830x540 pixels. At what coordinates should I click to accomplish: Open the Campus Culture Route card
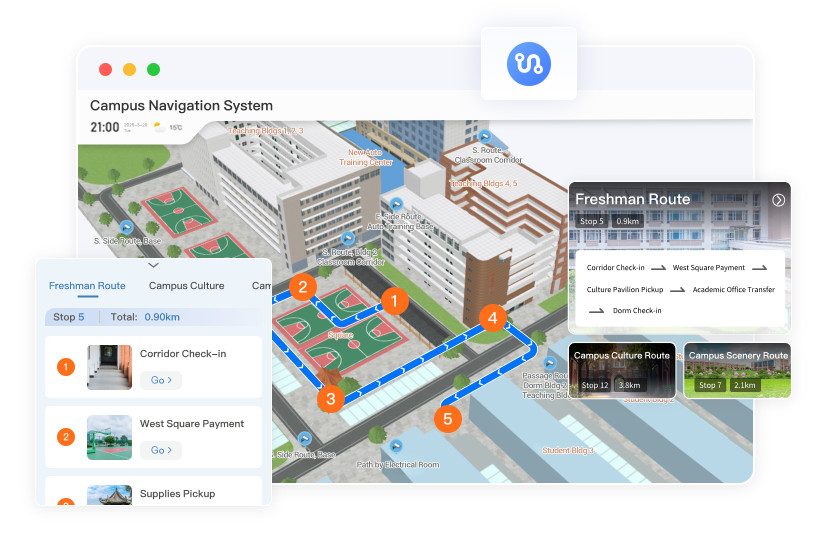click(x=622, y=371)
